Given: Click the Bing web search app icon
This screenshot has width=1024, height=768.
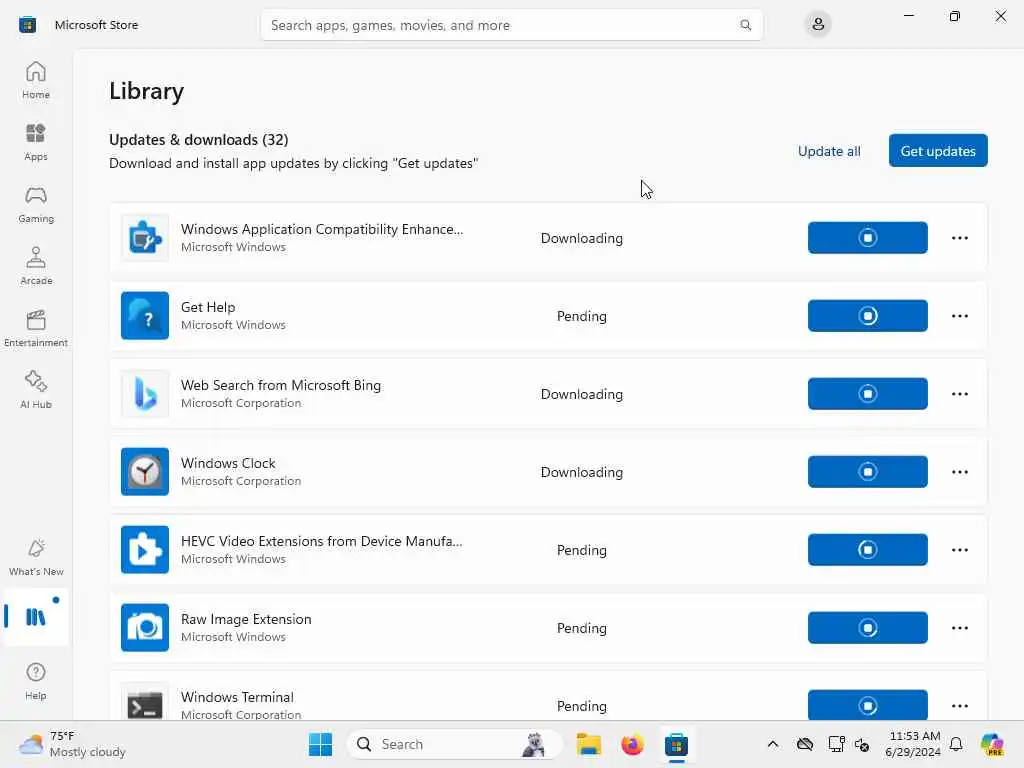Looking at the screenshot, I should tap(145, 394).
